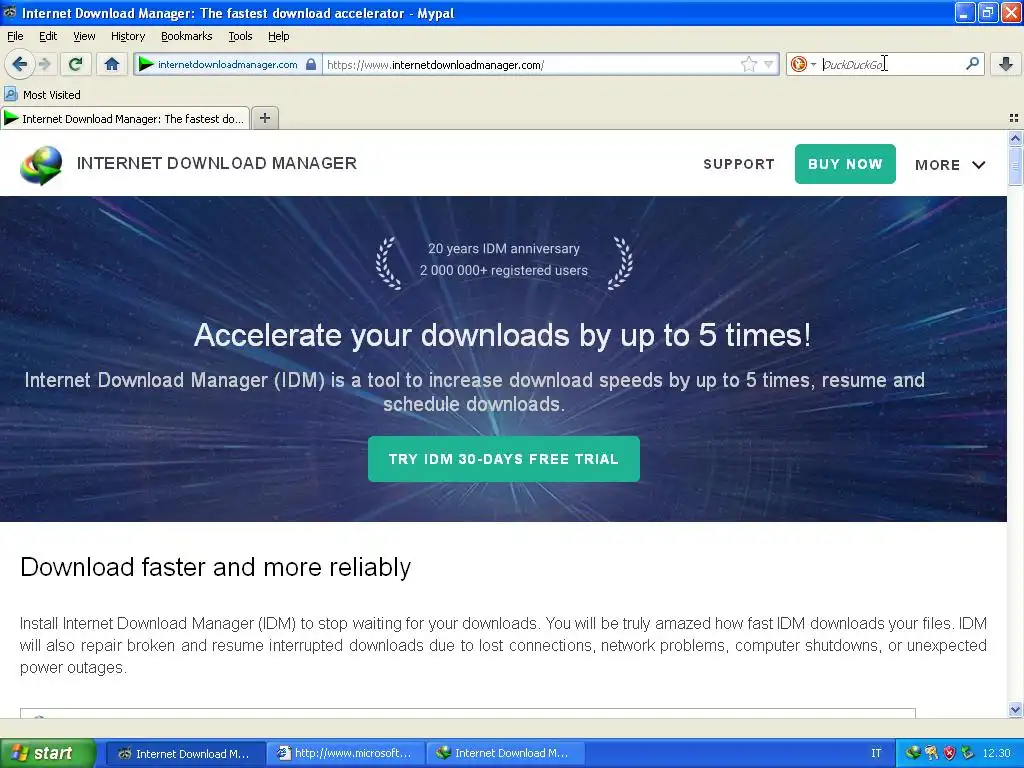This screenshot has height=768, width=1024.
Task: Expand the MORE navigation menu
Action: [x=950, y=165]
